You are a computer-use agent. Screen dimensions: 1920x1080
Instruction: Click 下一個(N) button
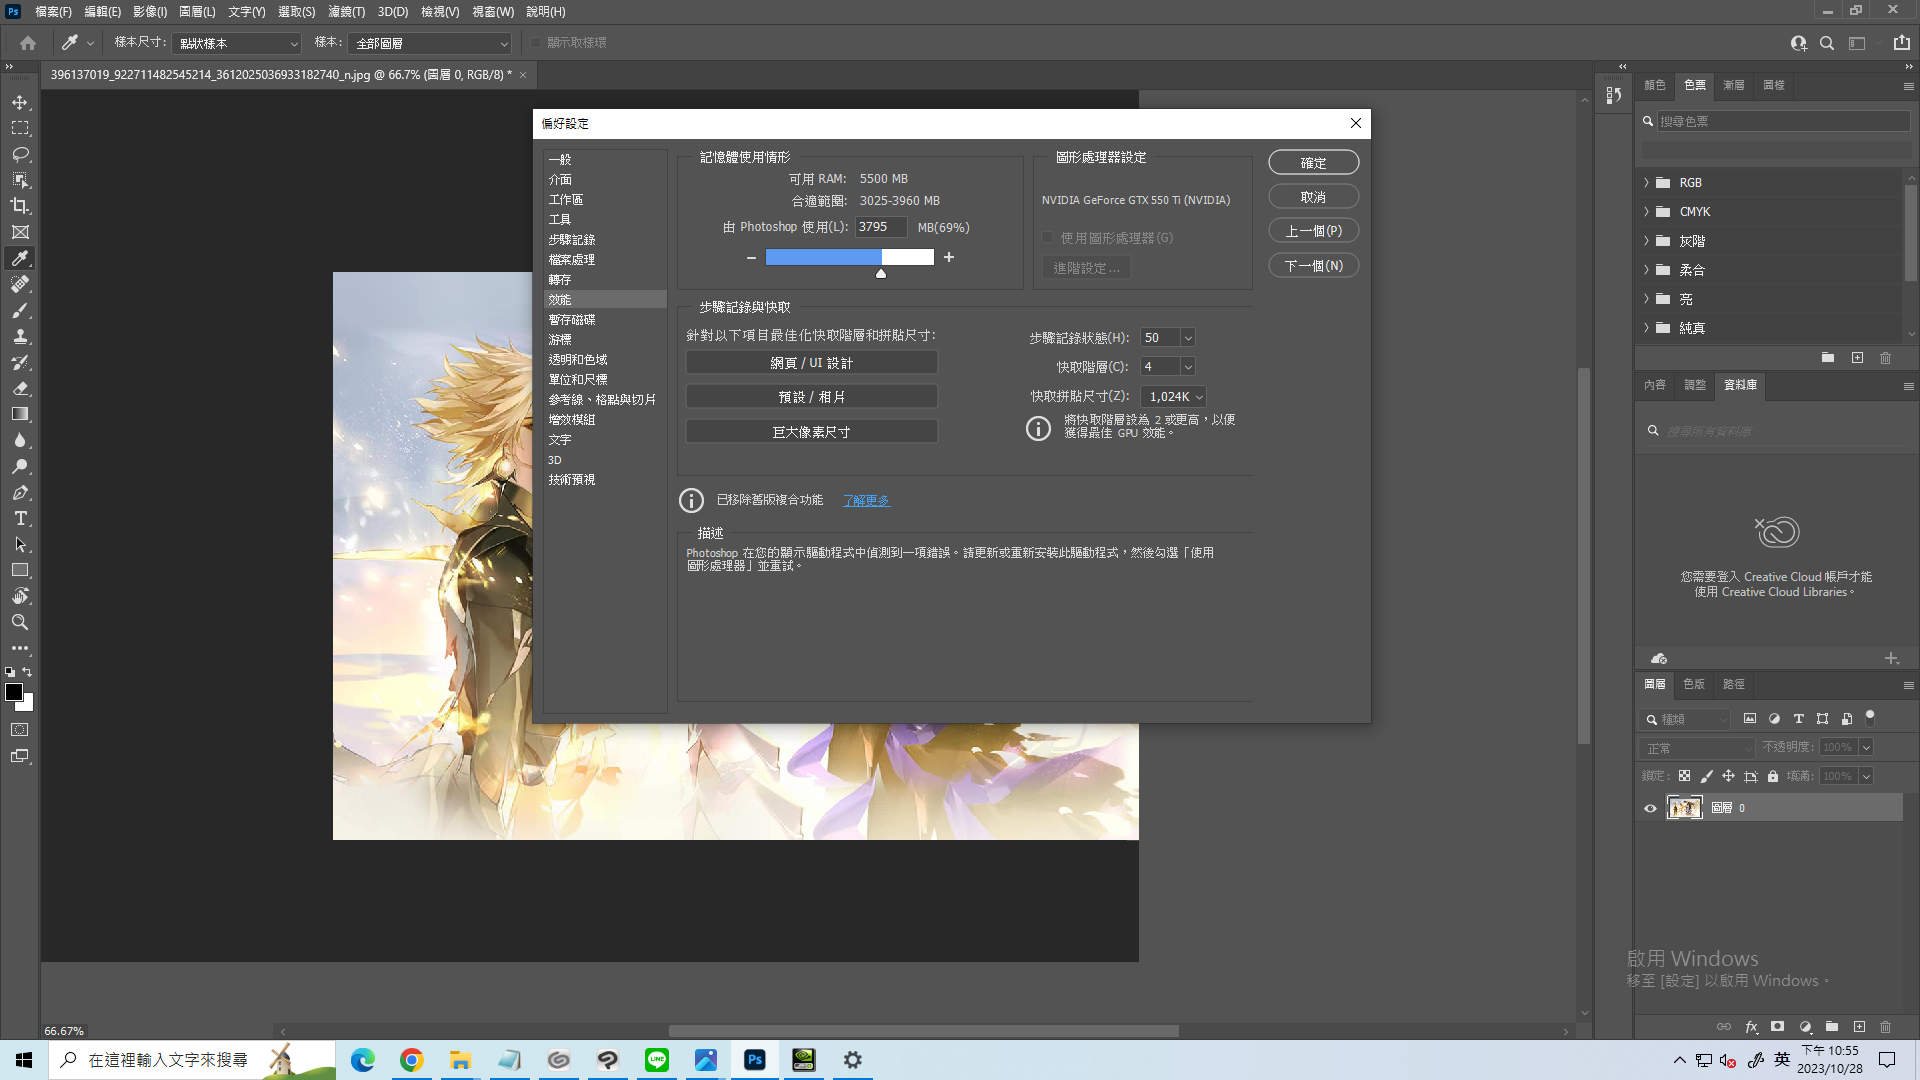click(1313, 266)
